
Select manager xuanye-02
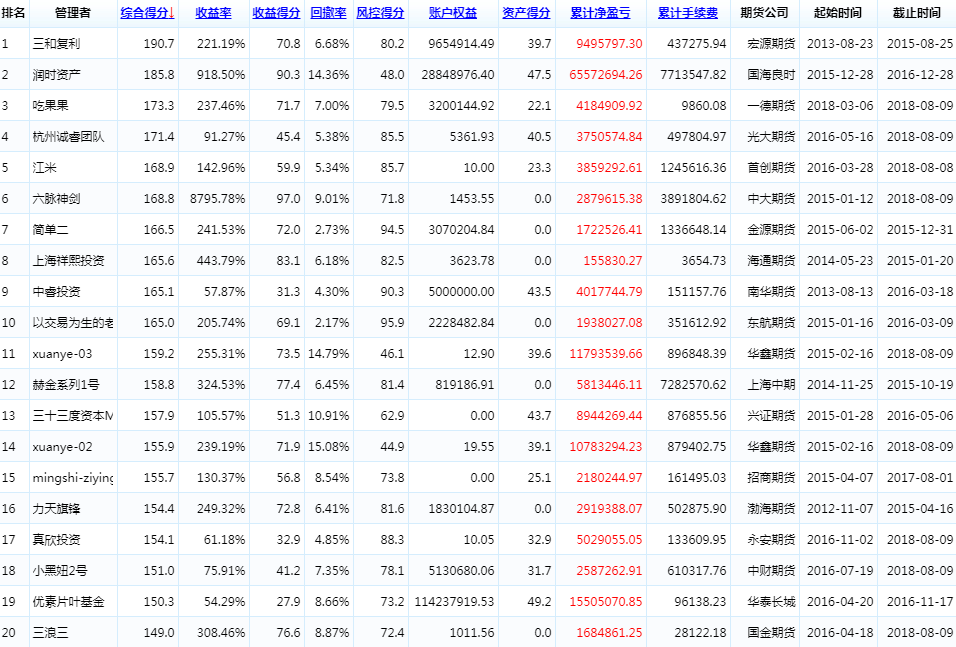click(x=62, y=447)
